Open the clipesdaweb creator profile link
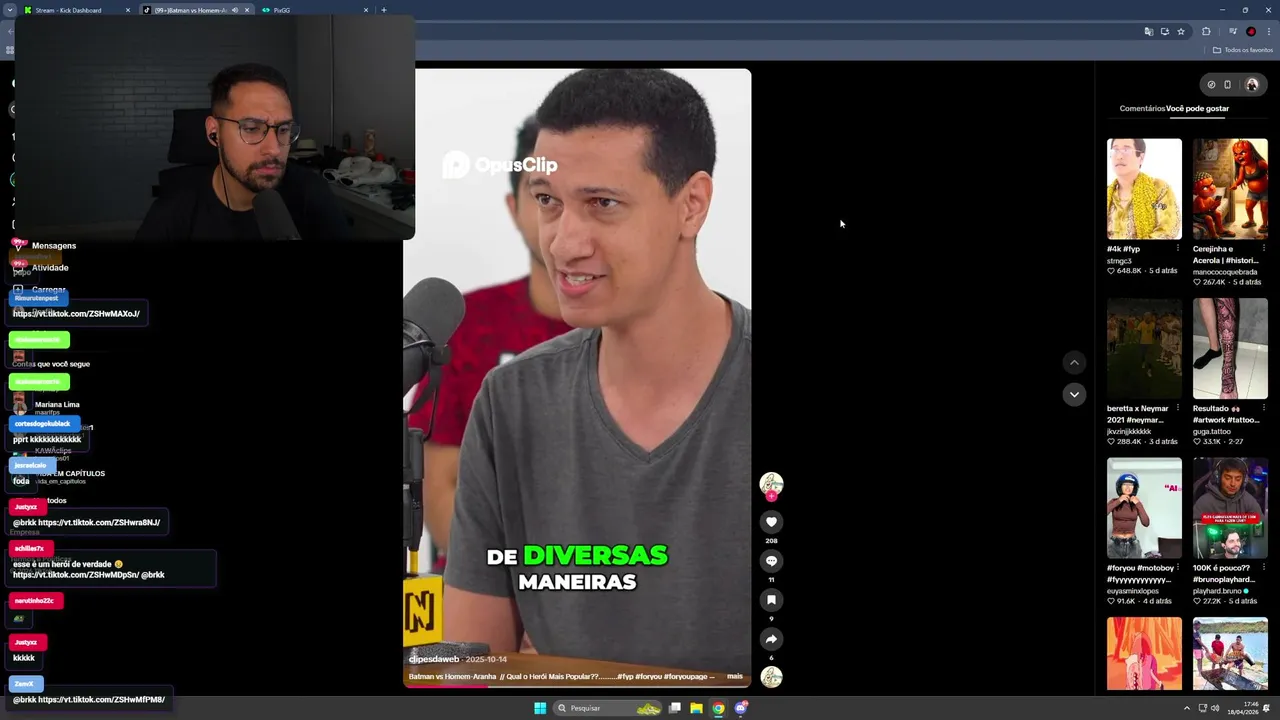 434,659
